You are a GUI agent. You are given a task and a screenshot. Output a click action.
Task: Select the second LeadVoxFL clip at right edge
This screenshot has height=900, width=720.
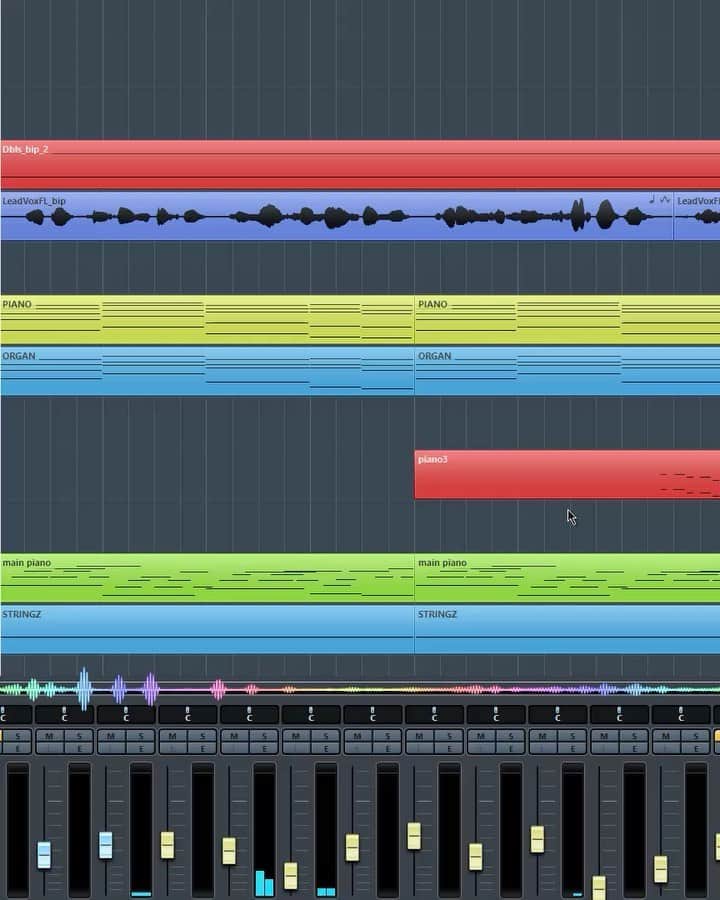click(x=697, y=216)
